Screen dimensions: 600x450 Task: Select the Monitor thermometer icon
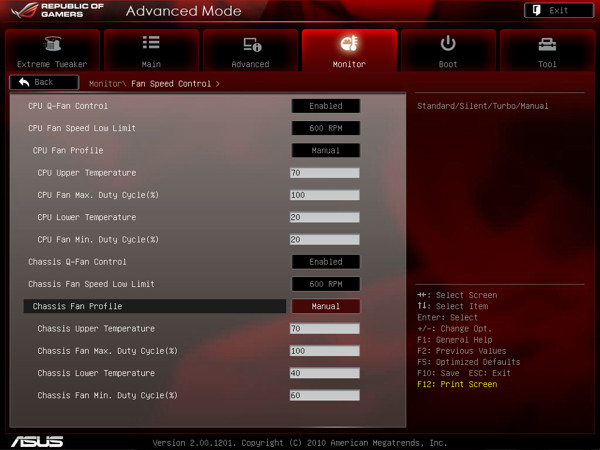(349, 43)
